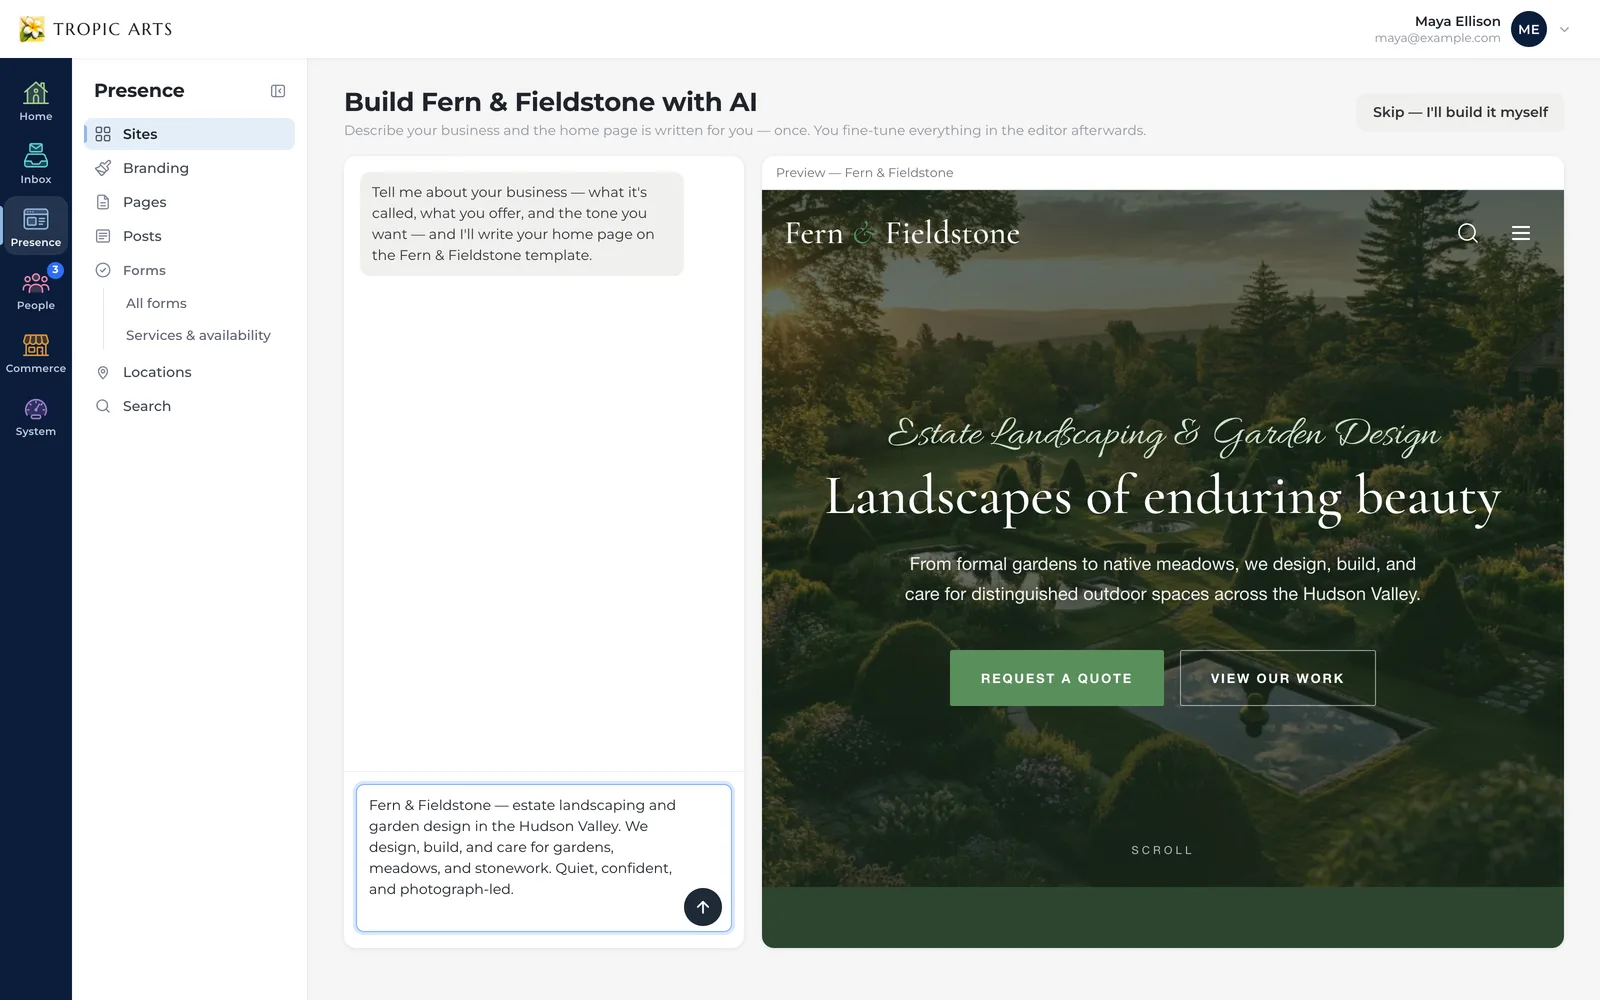1600x1000 pixels.
Task: Click the Scroll indicator in preview
Action: [x=1162, y=850]
